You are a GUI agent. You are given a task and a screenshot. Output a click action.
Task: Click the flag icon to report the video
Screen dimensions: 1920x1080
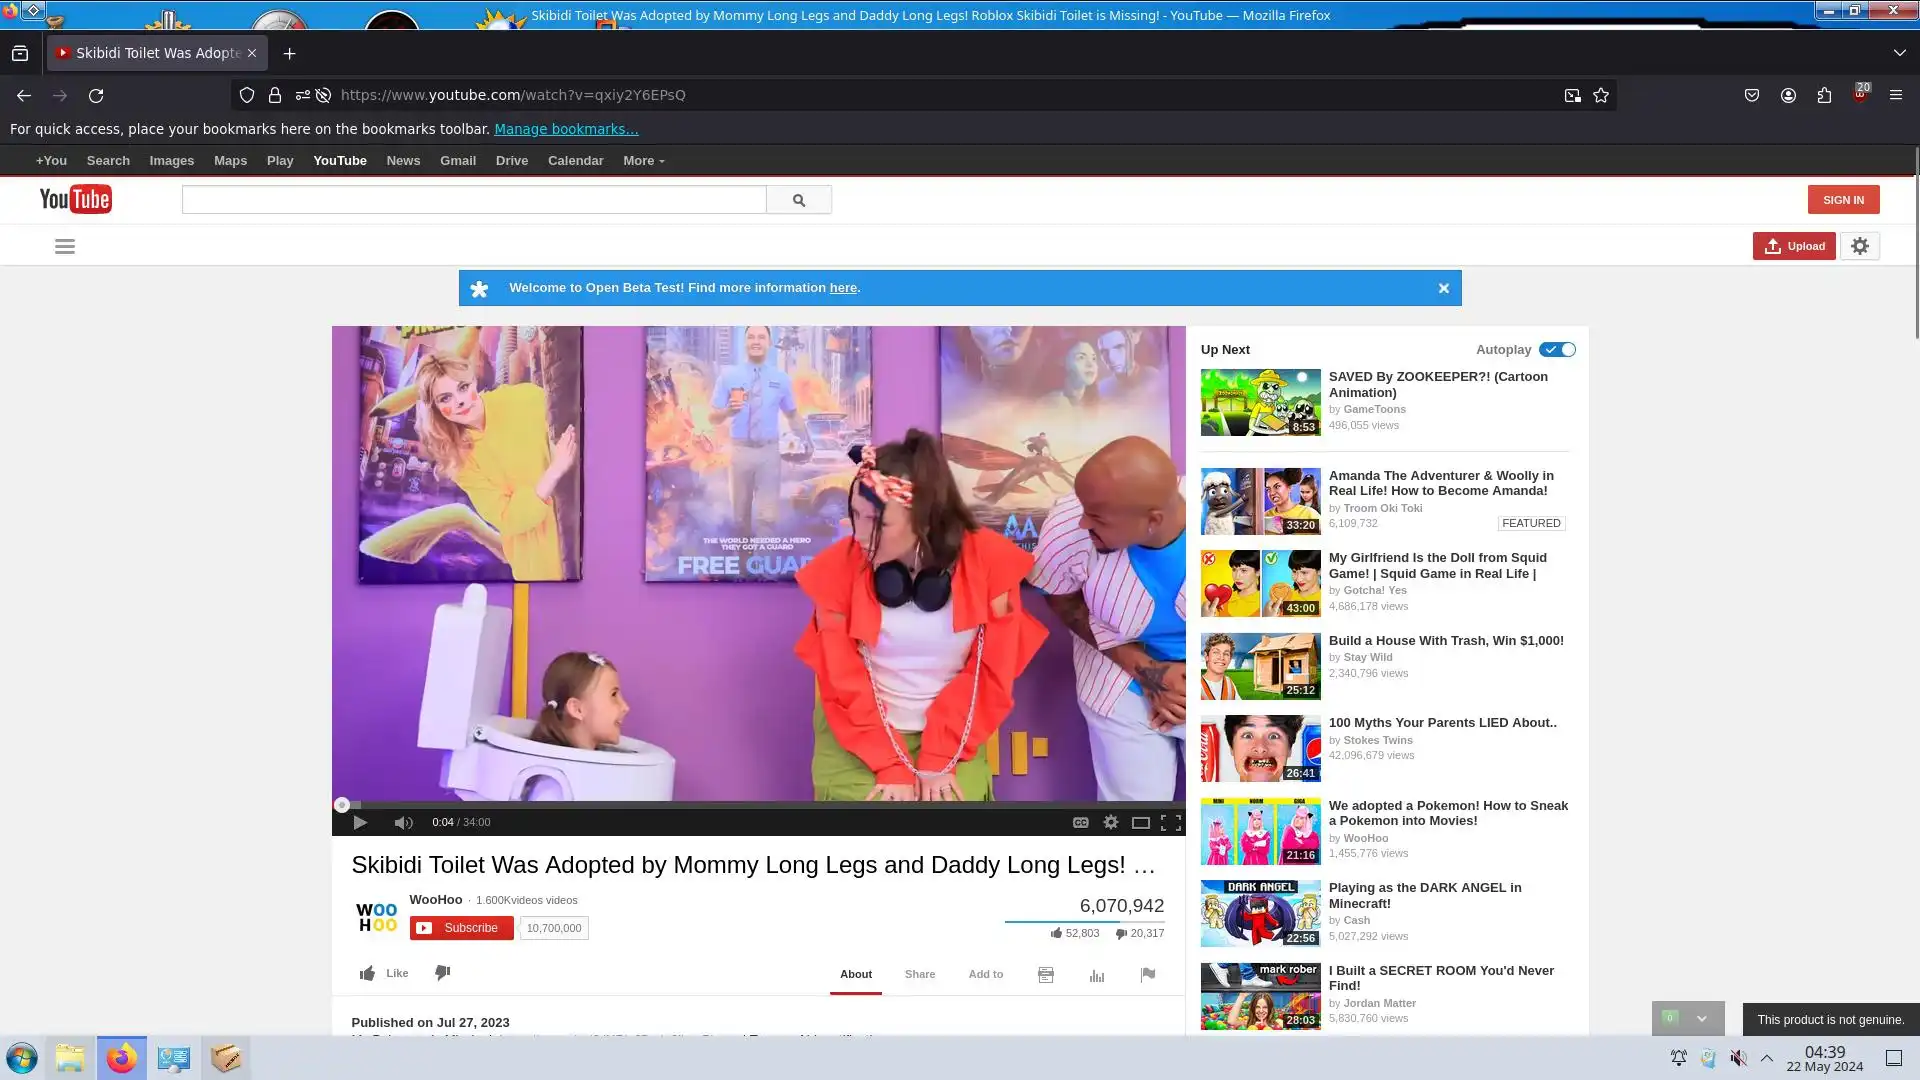[1147, 975]
